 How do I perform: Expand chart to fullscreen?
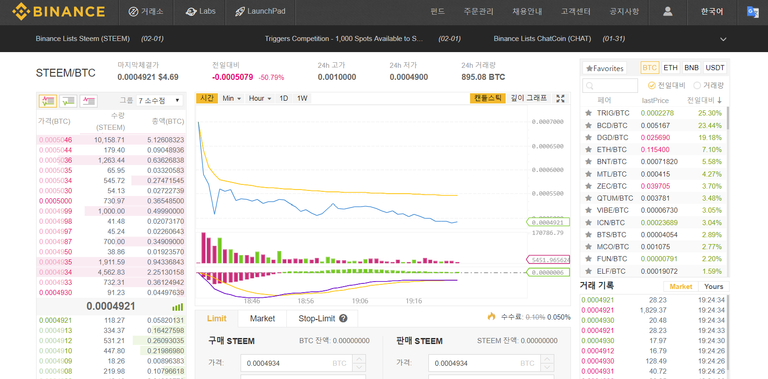(561, 98)
